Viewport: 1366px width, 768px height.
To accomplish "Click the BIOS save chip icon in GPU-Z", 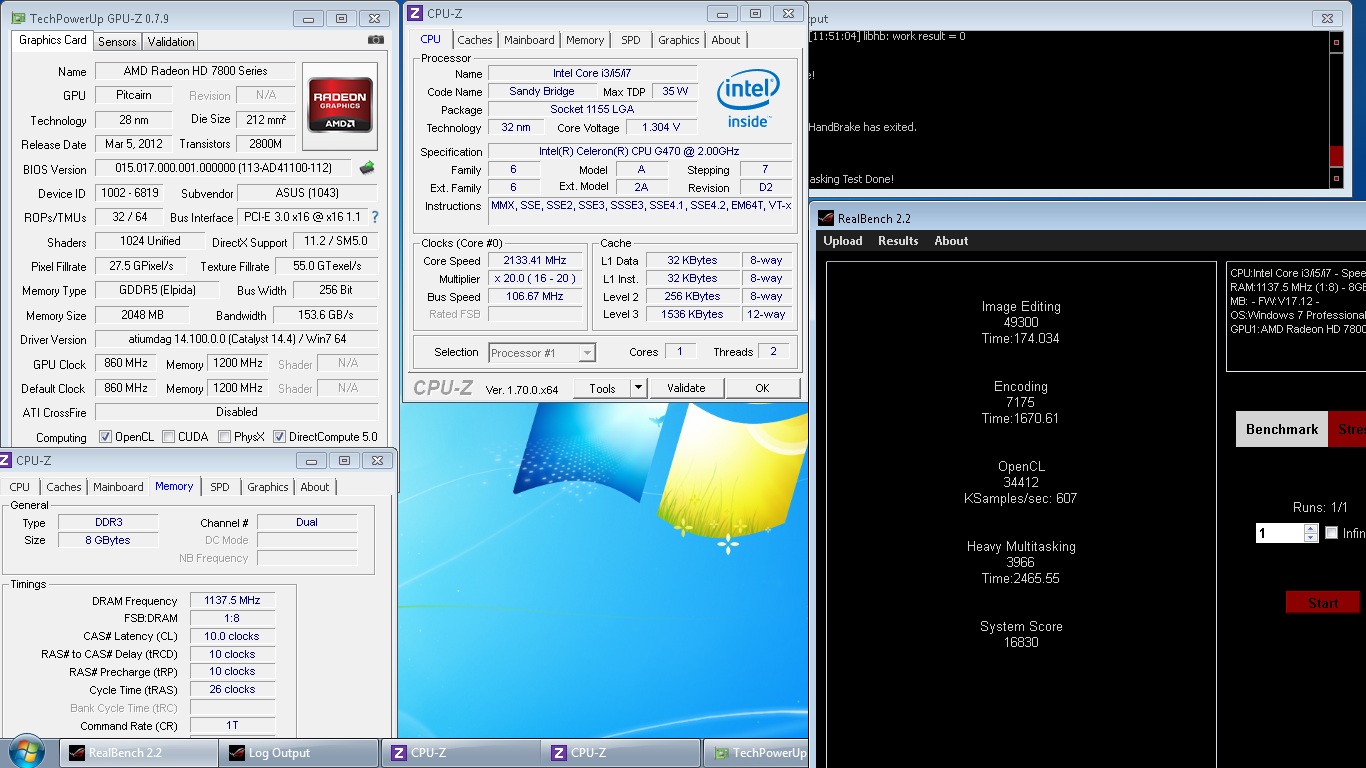I will [367, 168].
